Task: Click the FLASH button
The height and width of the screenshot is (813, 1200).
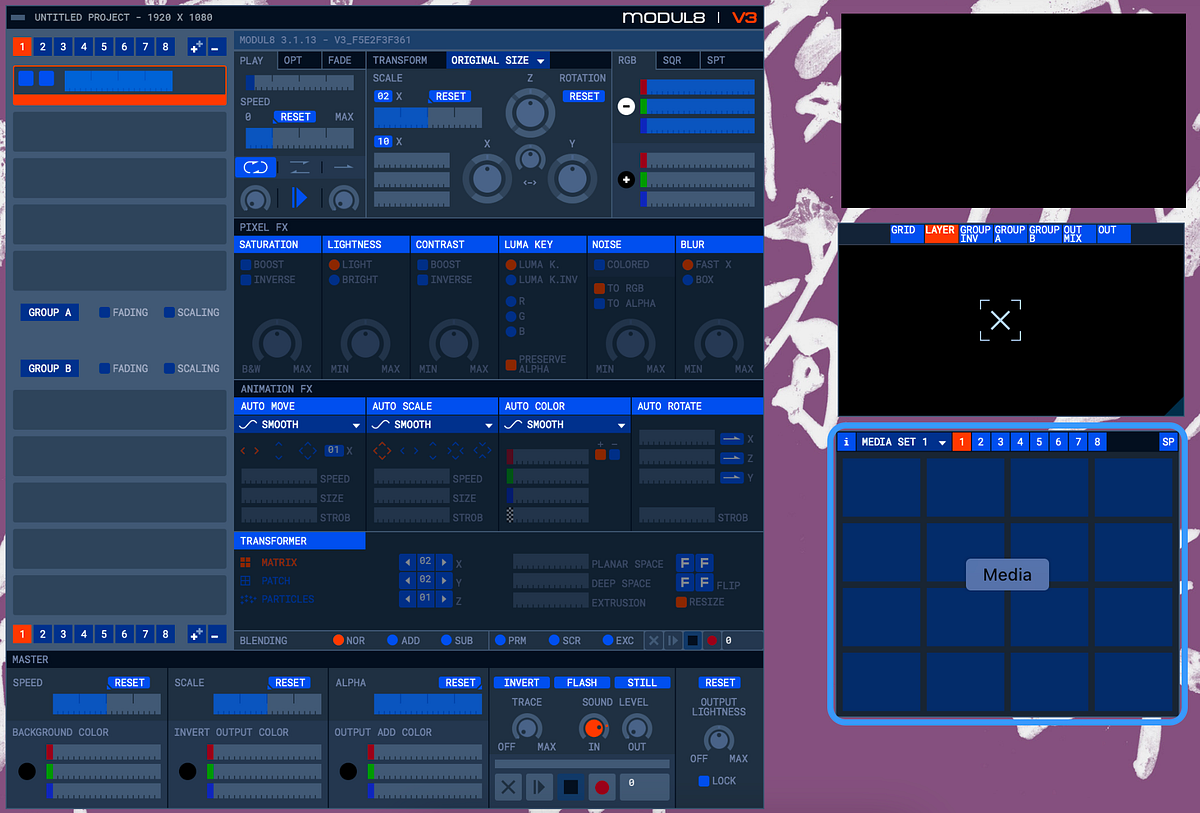Action: [582, 682]
